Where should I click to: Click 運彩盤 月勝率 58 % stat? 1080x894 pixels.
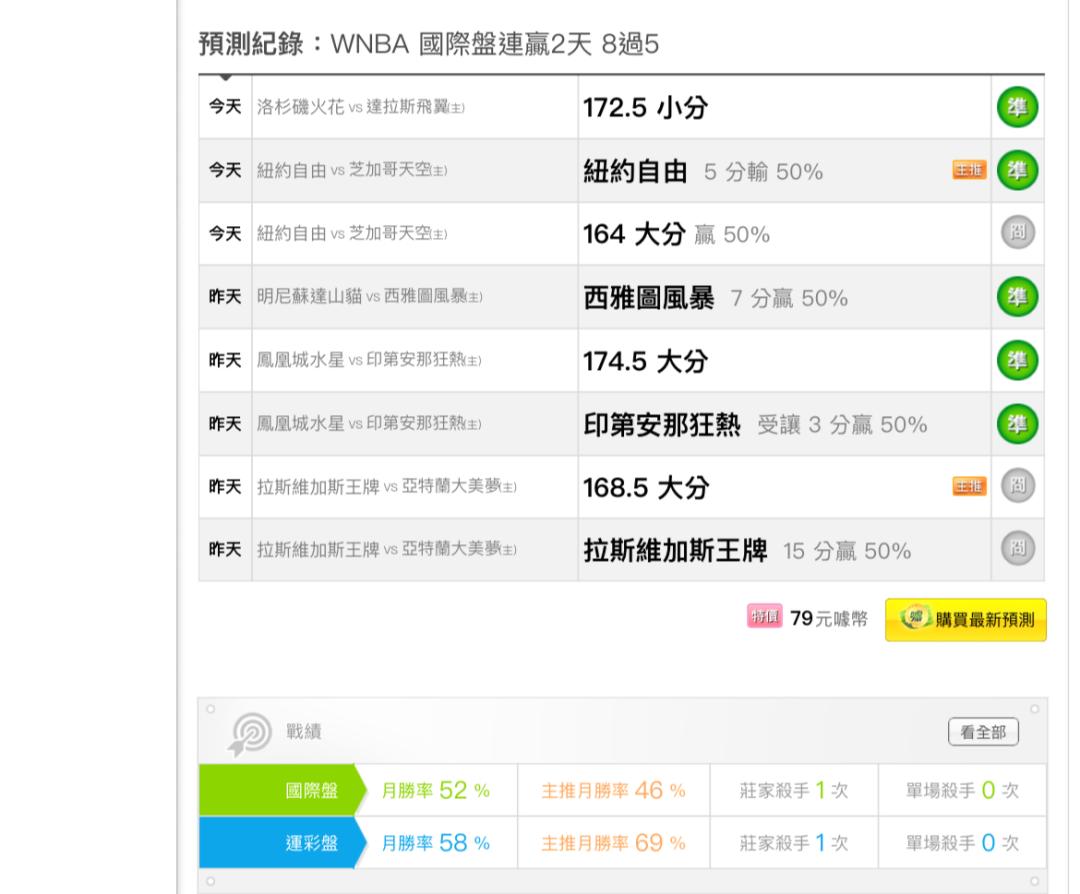click(436, 843)
